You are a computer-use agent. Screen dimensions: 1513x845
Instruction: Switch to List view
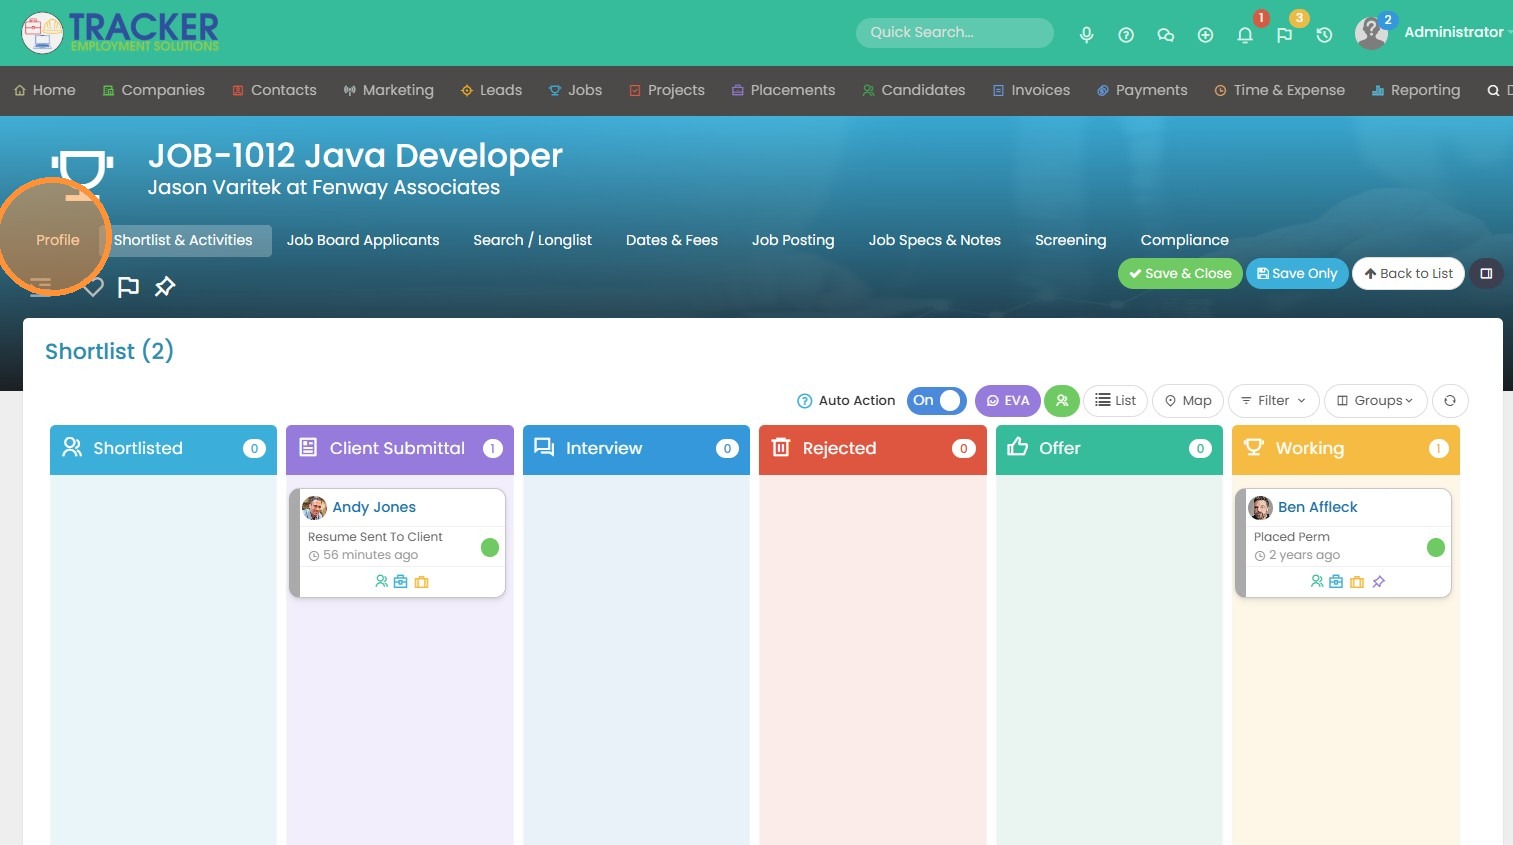pos(1115,400)
